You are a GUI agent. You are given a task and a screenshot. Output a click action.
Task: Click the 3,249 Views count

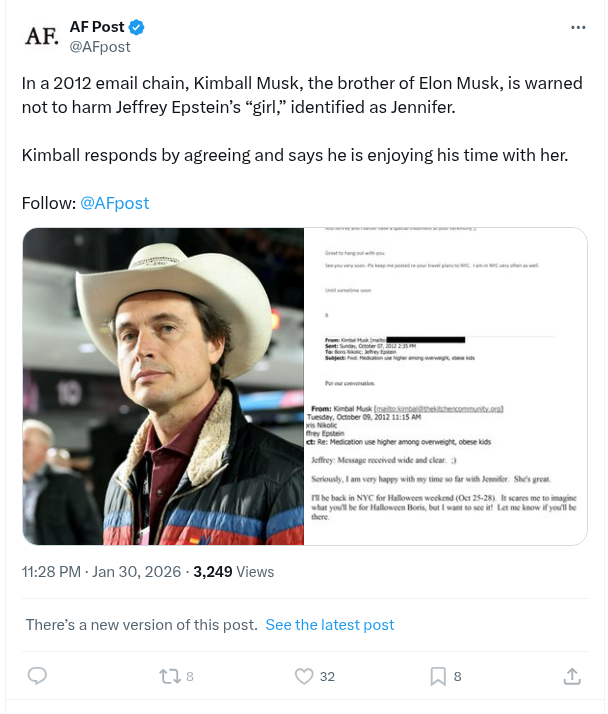[233, 572]
